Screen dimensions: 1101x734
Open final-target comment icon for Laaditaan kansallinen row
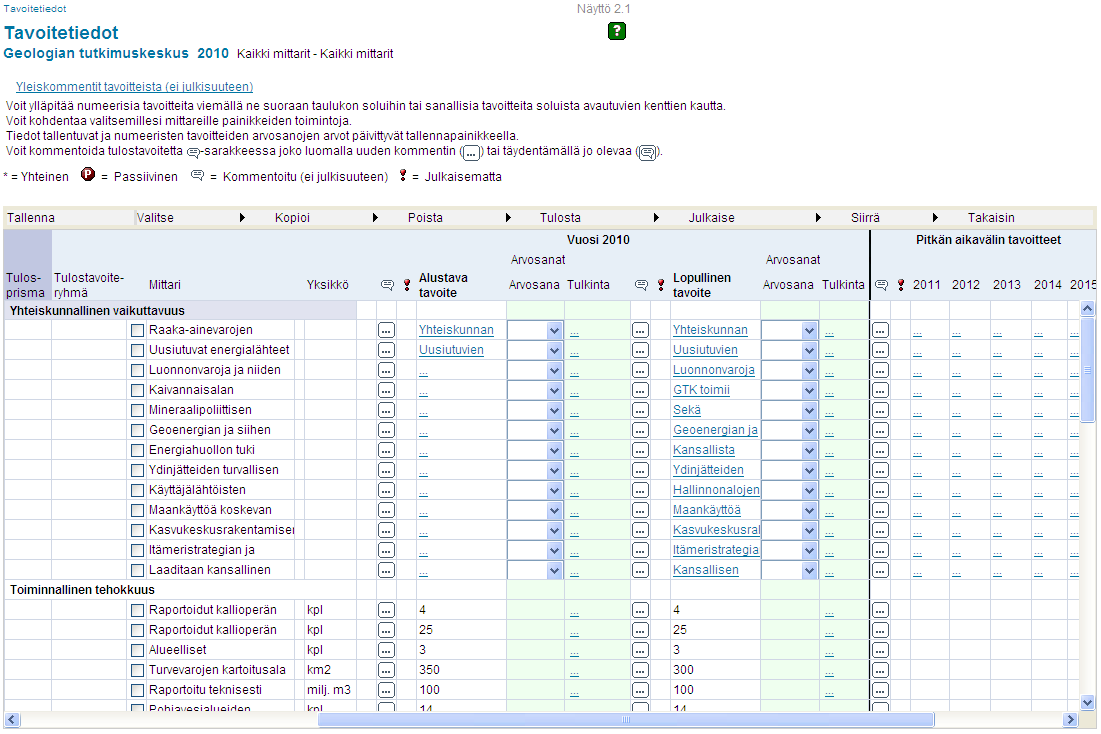[x=640, y=570]
